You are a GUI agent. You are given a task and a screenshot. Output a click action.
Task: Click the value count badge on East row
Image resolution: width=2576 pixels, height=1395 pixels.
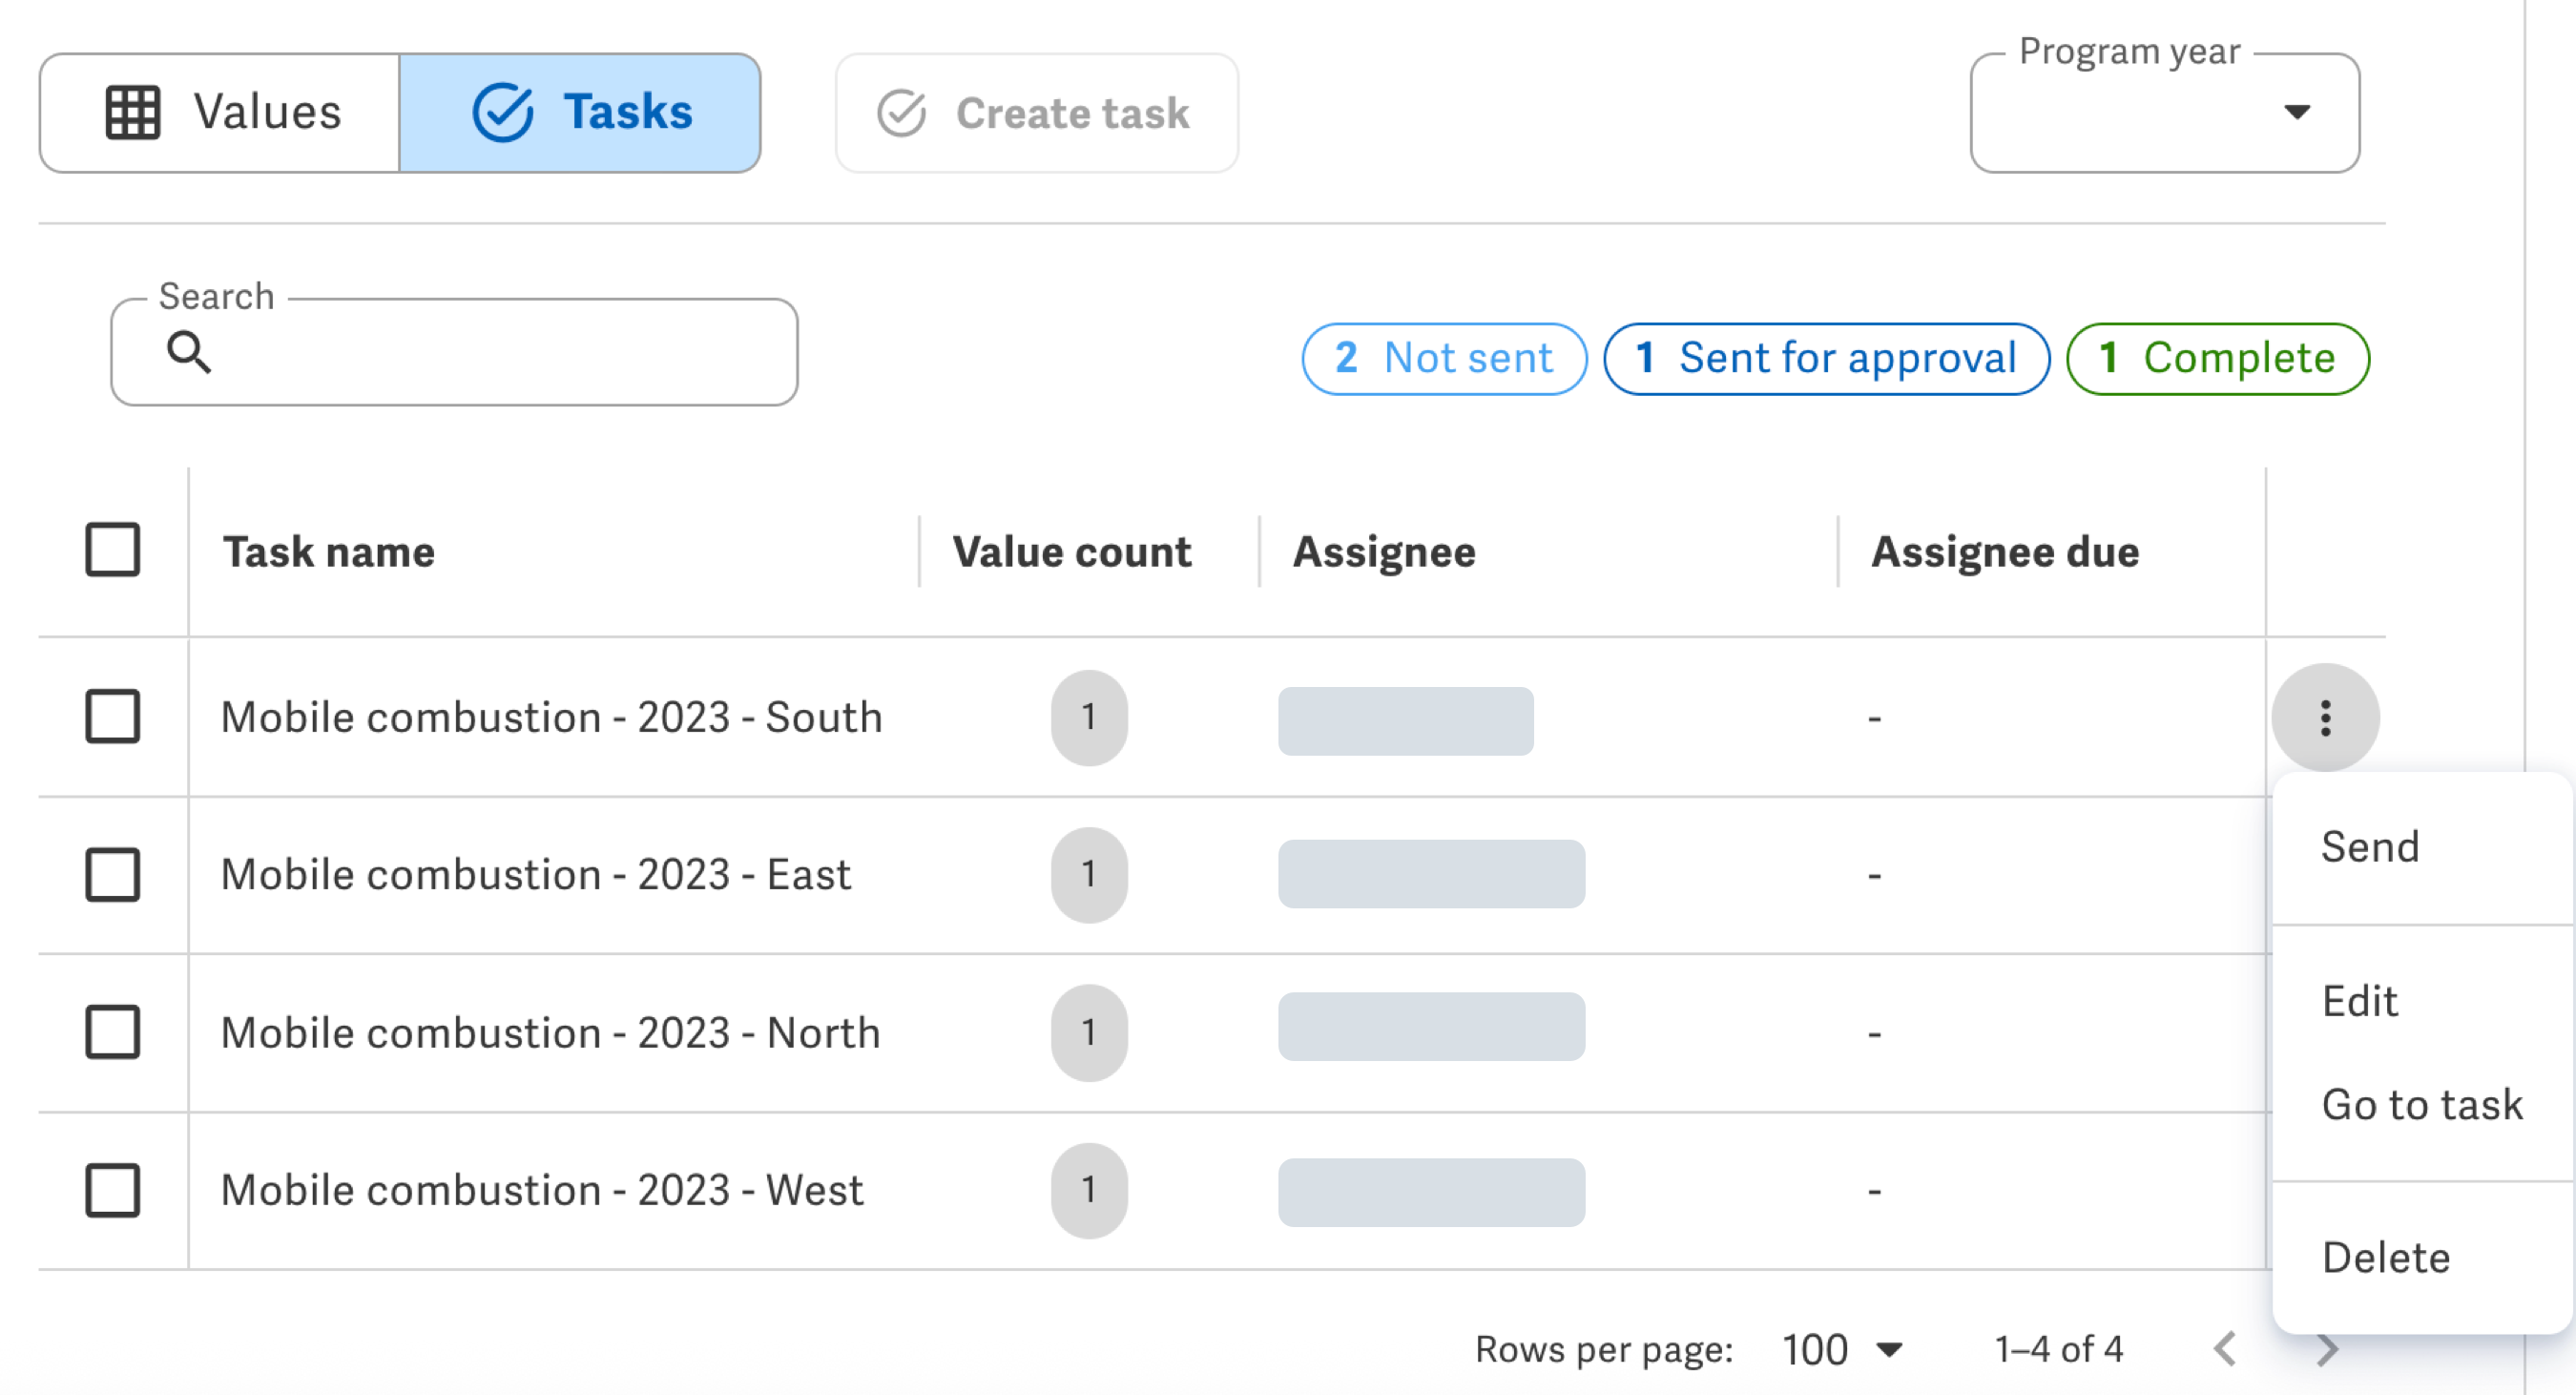(x=1089, y=875)
